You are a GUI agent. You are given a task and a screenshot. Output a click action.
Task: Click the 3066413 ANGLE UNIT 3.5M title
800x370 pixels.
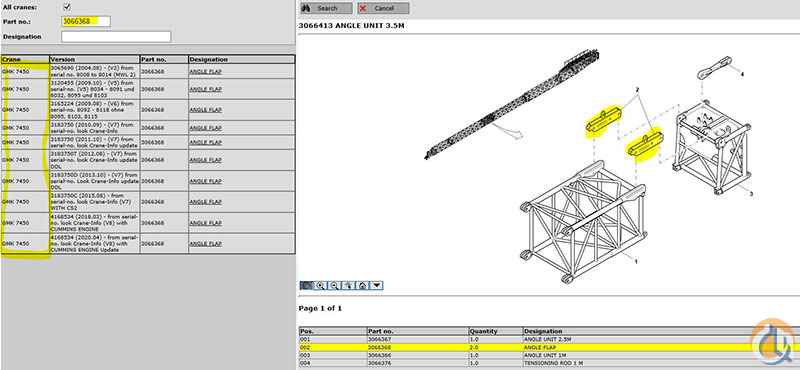tap(352, 26)
